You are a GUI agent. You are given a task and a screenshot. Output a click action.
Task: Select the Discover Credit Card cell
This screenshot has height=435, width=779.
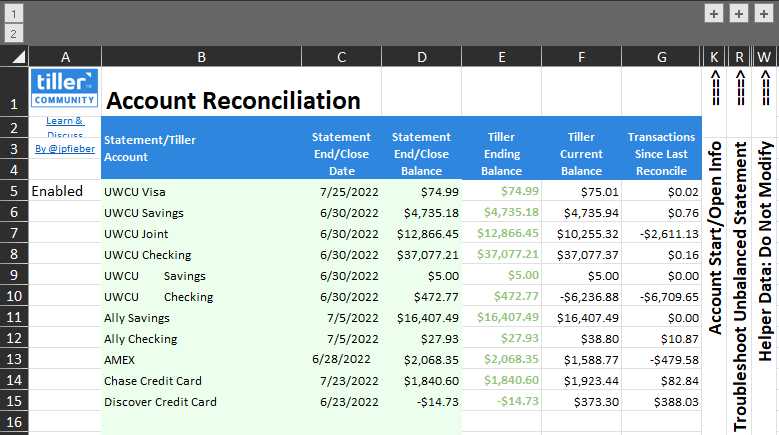(201, 401)
